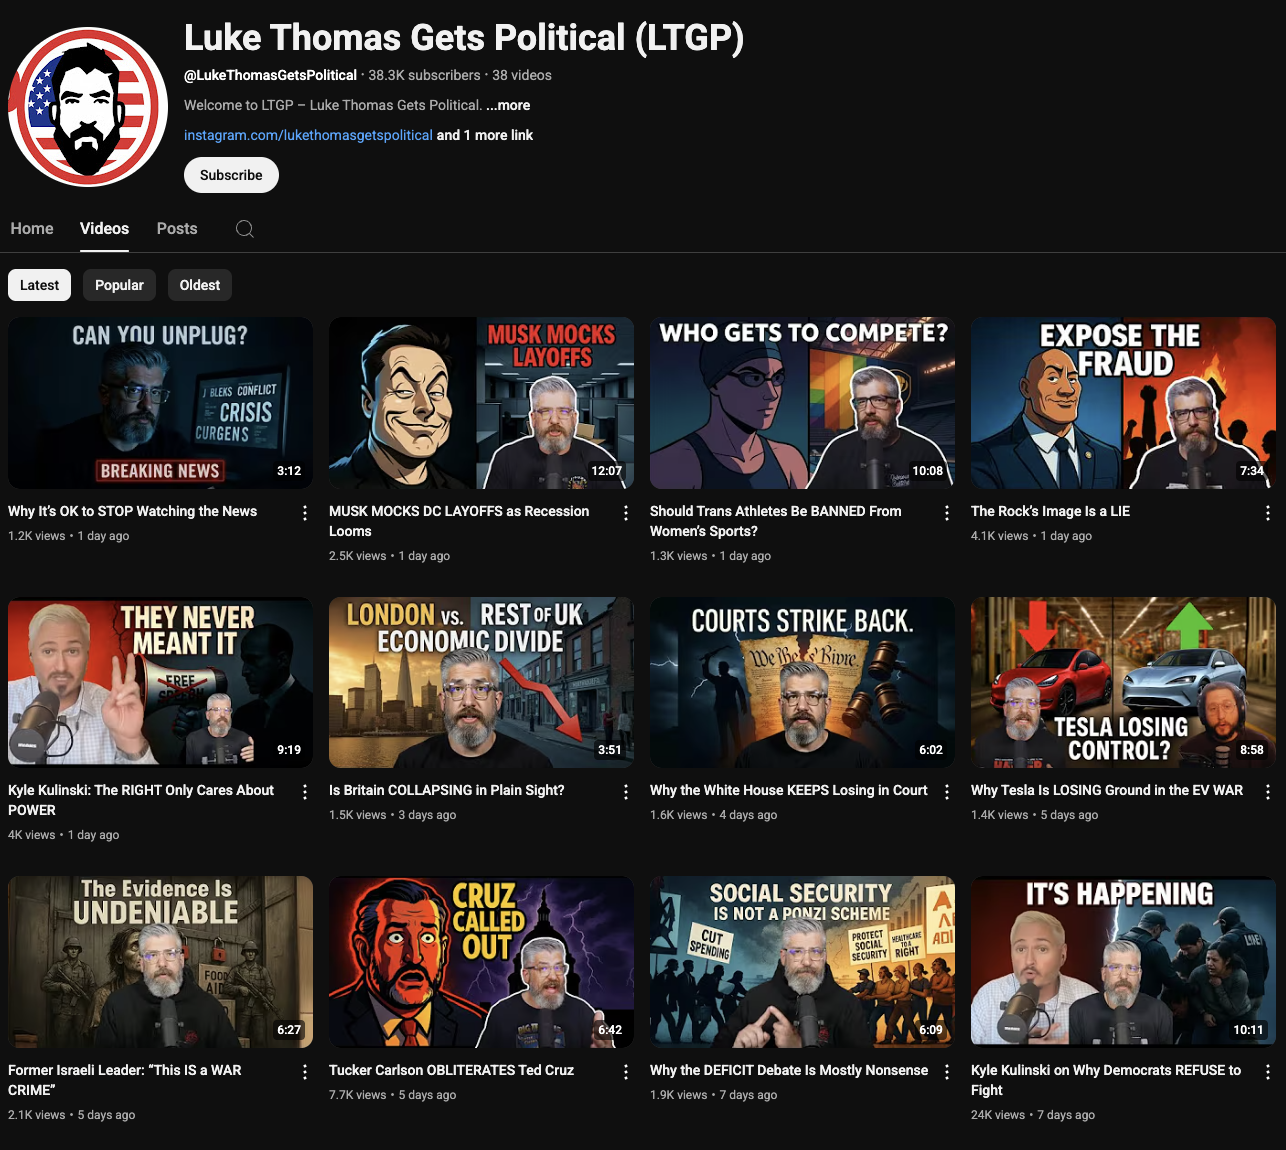Open title 'Former Israeli Leader: This IS a WAR CRIME'
Screen dimensions: 1286x1150
(x=125, y=1080)
